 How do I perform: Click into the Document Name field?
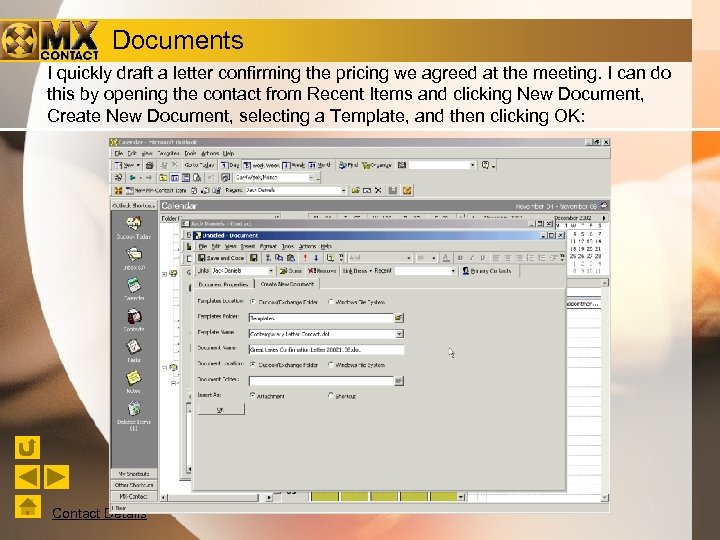[x=326, y=350]
